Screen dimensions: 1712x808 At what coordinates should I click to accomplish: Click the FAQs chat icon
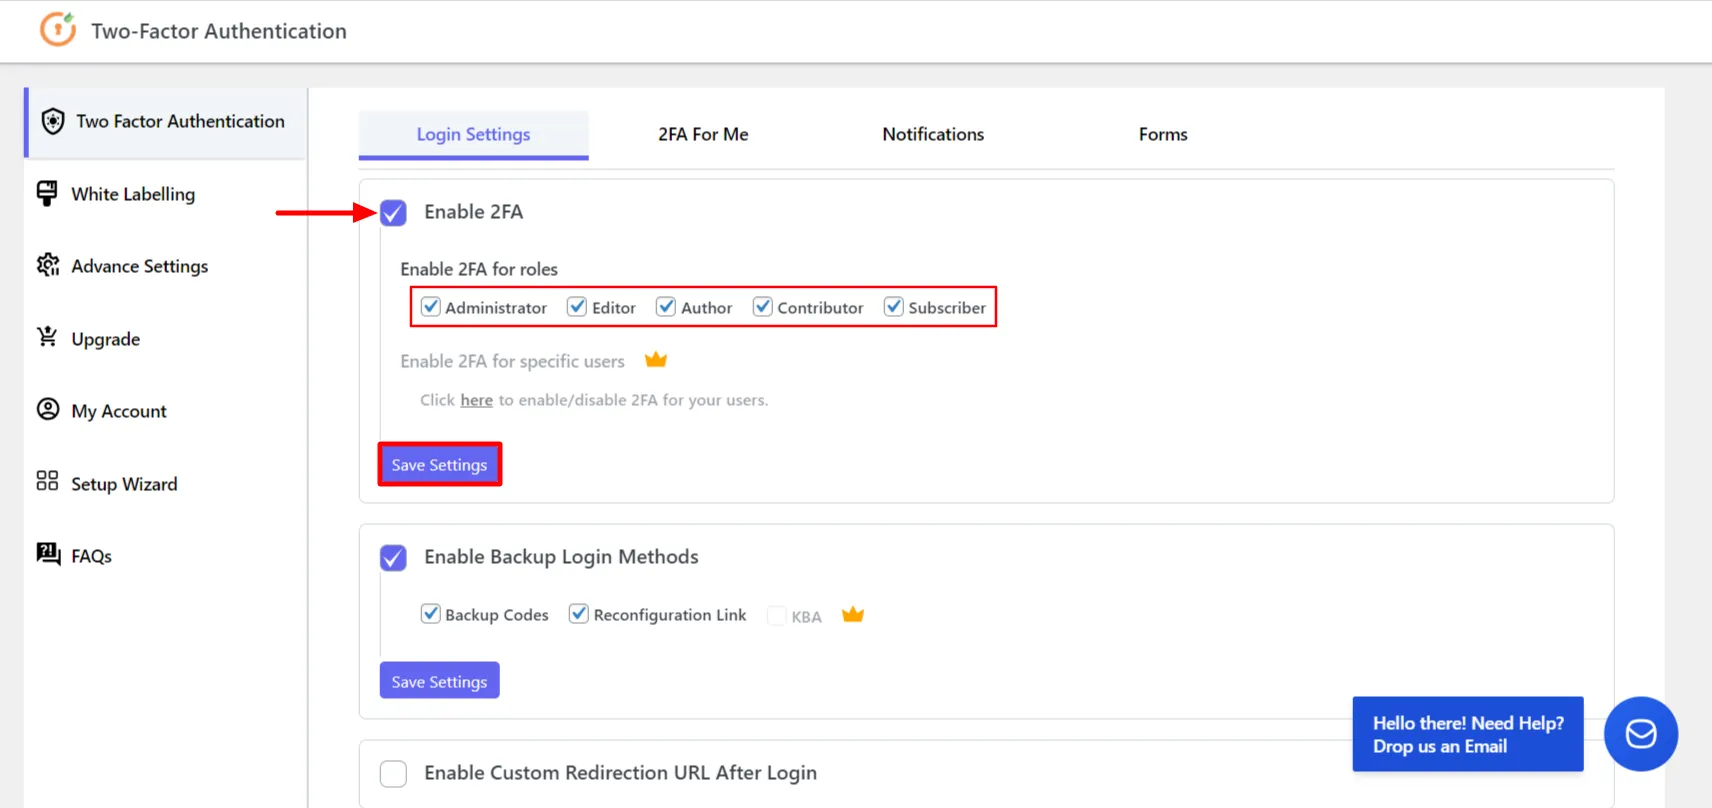click(x=47, y=554)
